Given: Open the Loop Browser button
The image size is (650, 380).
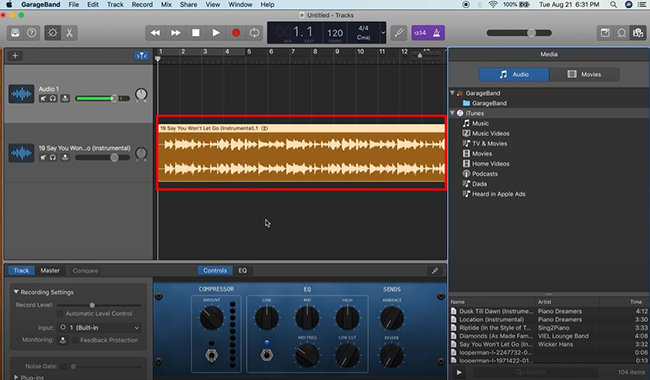Looking at the screenshot, I should [621, 33].
